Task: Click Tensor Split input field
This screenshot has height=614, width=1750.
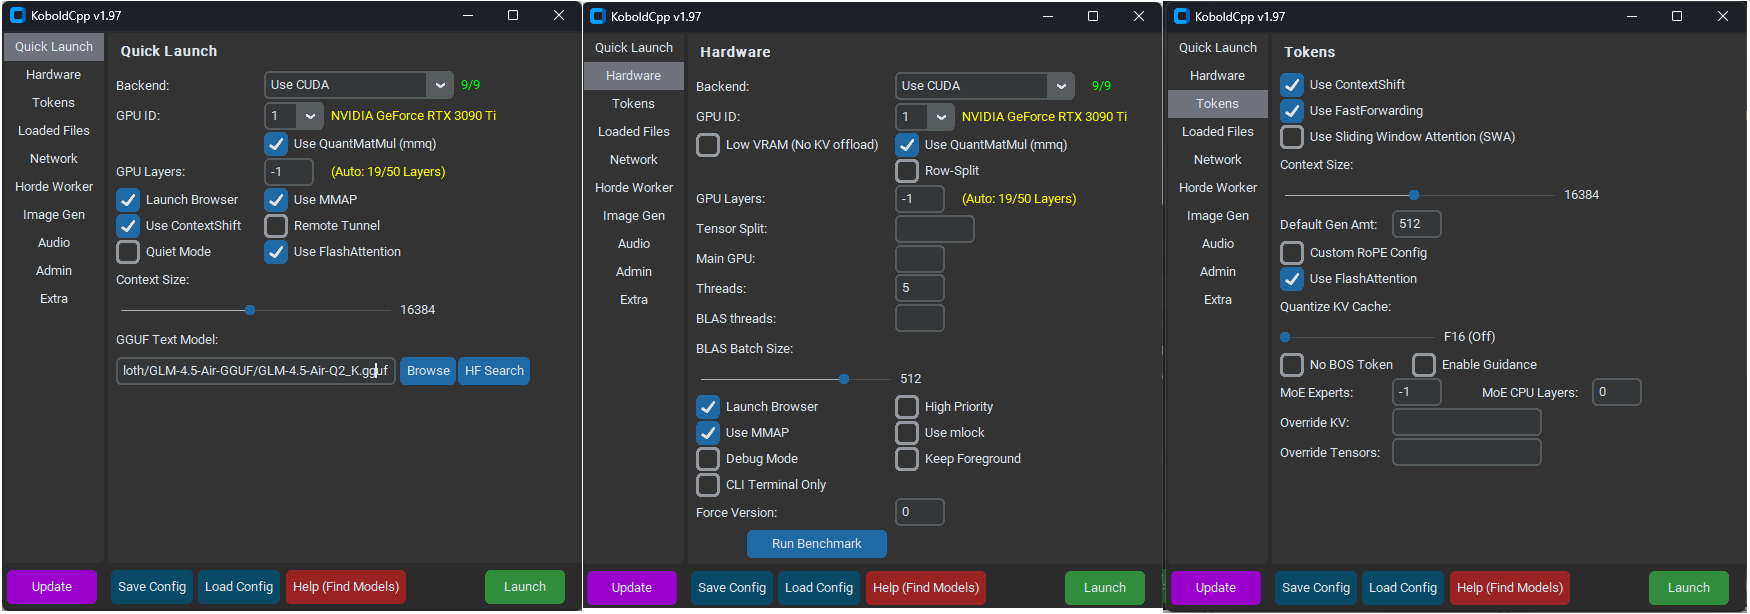Action: 935,228
